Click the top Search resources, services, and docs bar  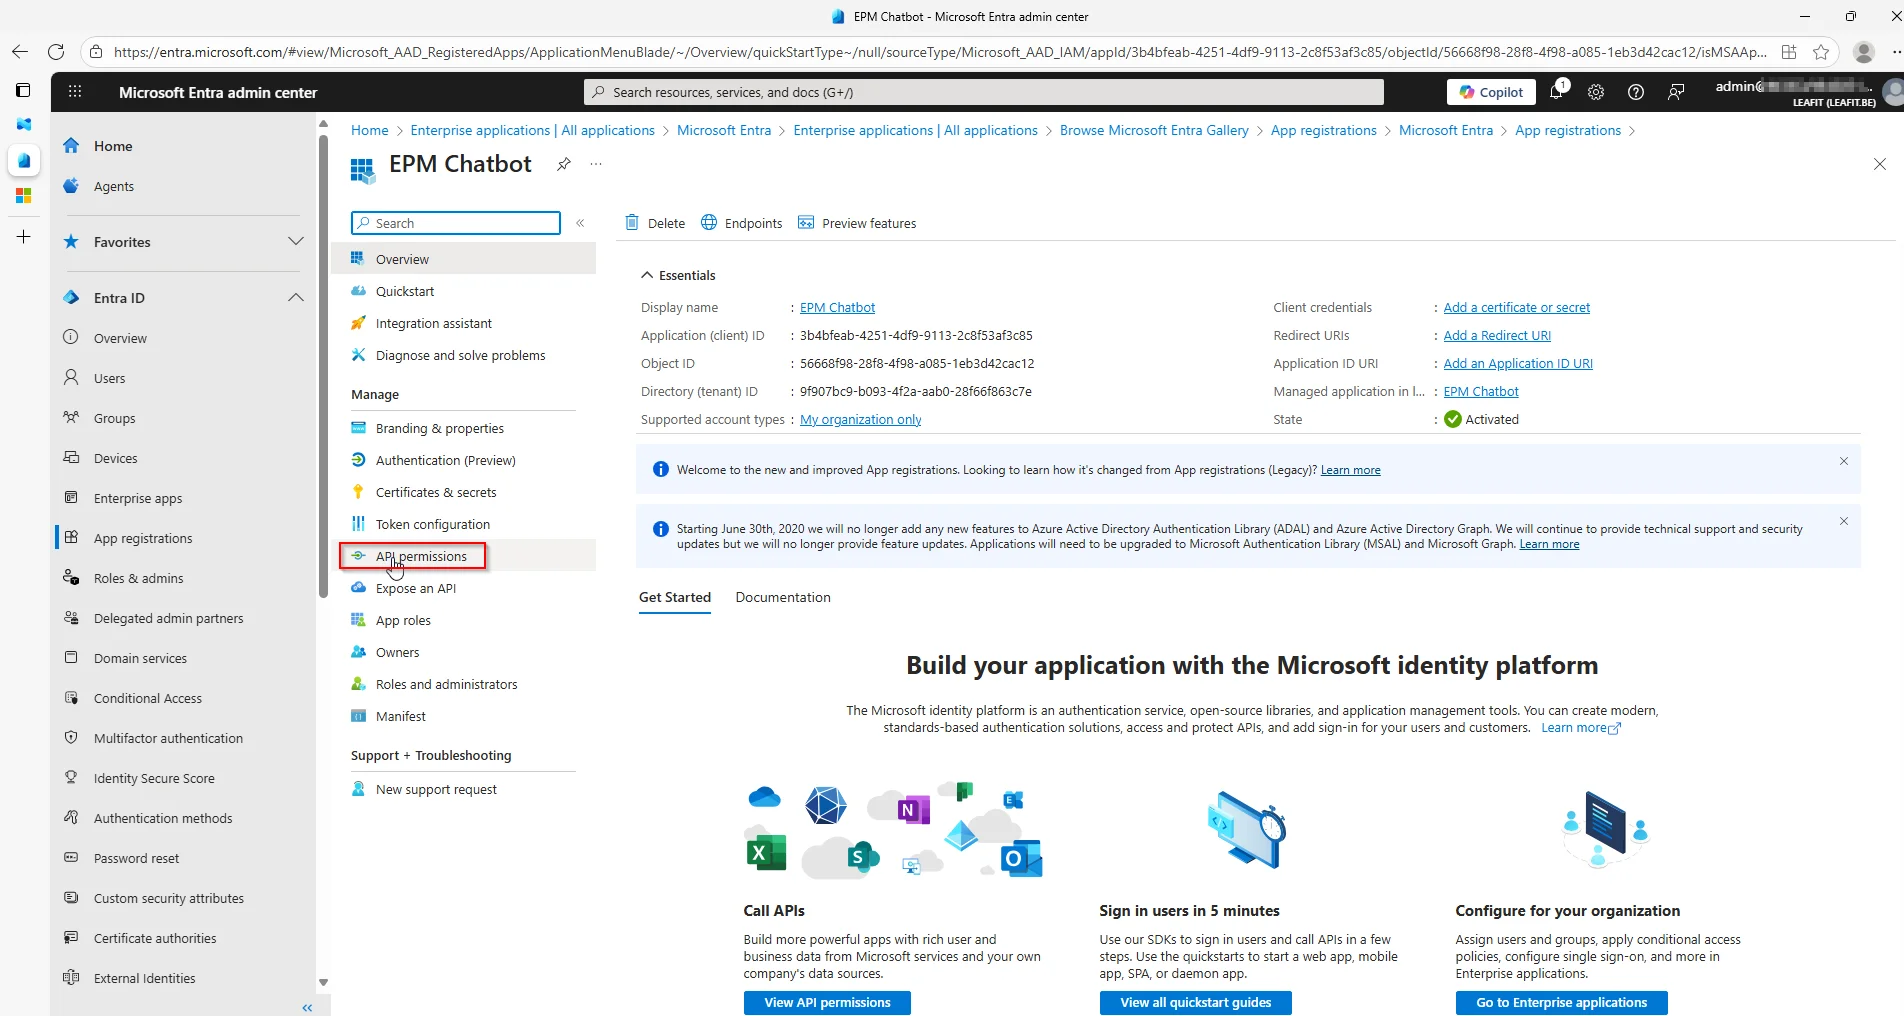[984, 92]
